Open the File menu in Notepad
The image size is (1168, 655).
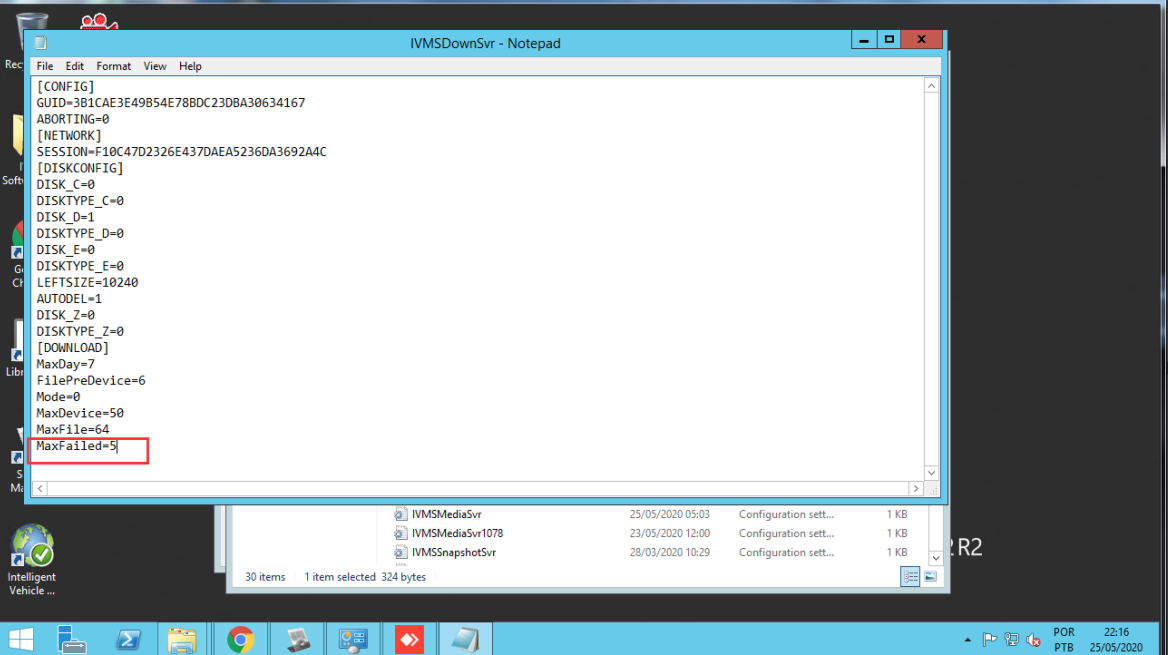(45, 66)
